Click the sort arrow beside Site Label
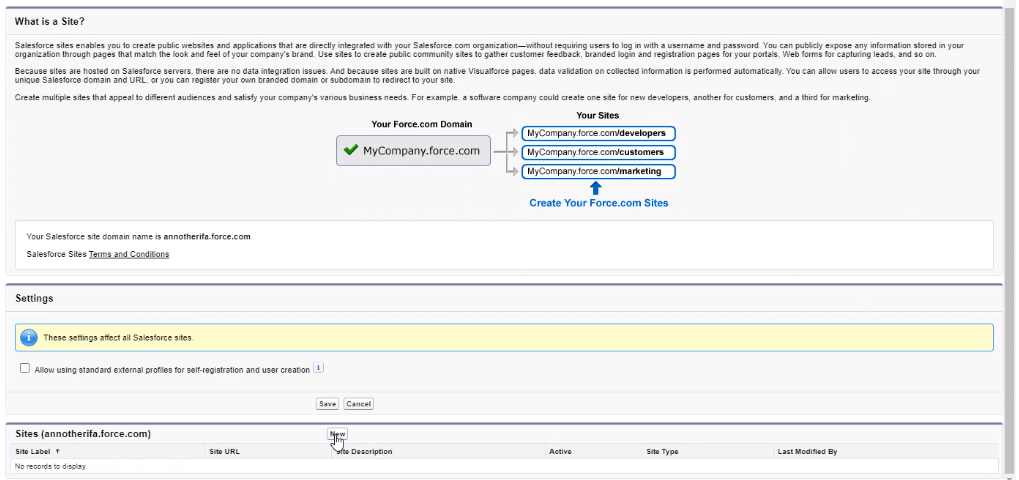1019x480 pixels. pyautogui.click(x=58, y=451)
